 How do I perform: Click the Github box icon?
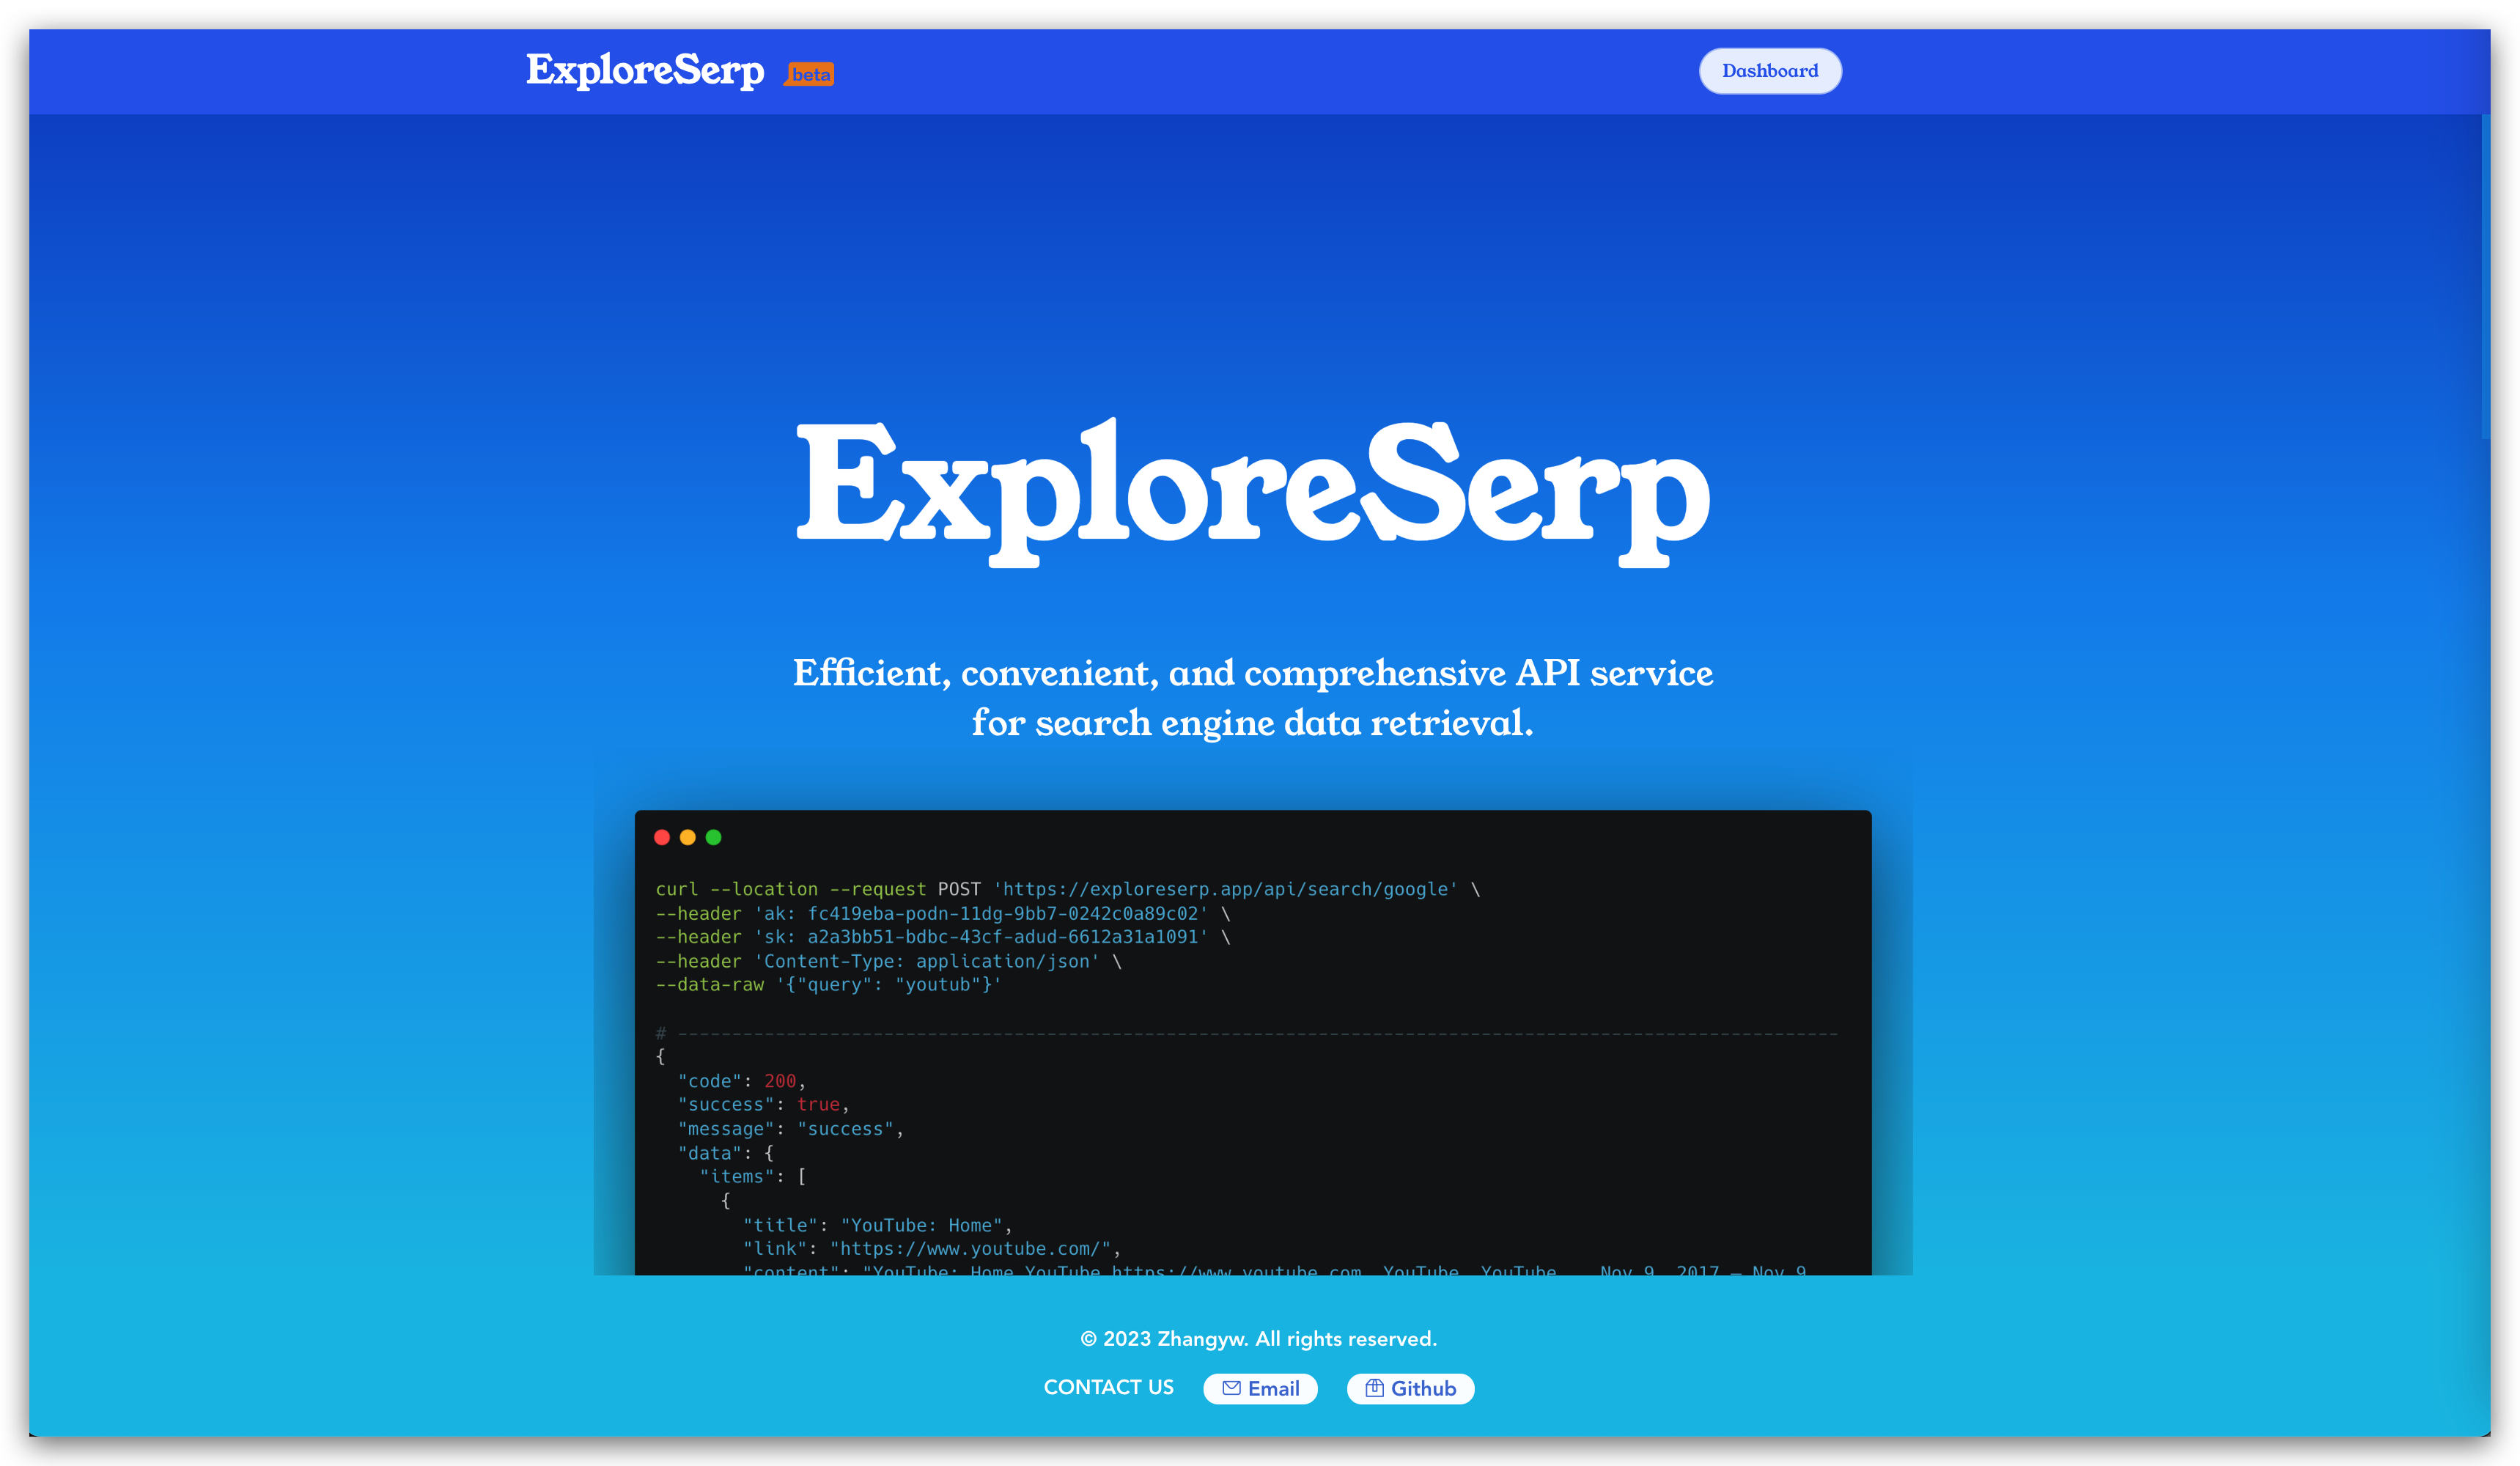1374,1388
